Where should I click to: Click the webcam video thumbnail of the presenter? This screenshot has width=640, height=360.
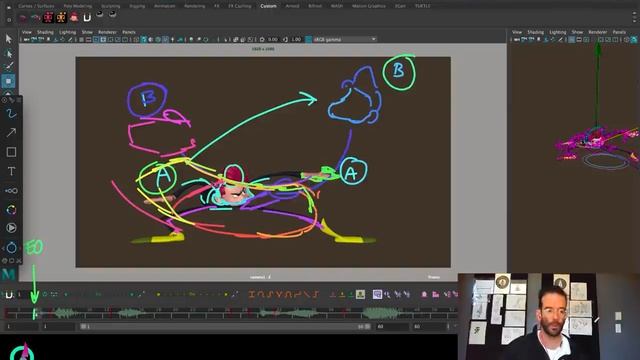[x=549, y=317]
